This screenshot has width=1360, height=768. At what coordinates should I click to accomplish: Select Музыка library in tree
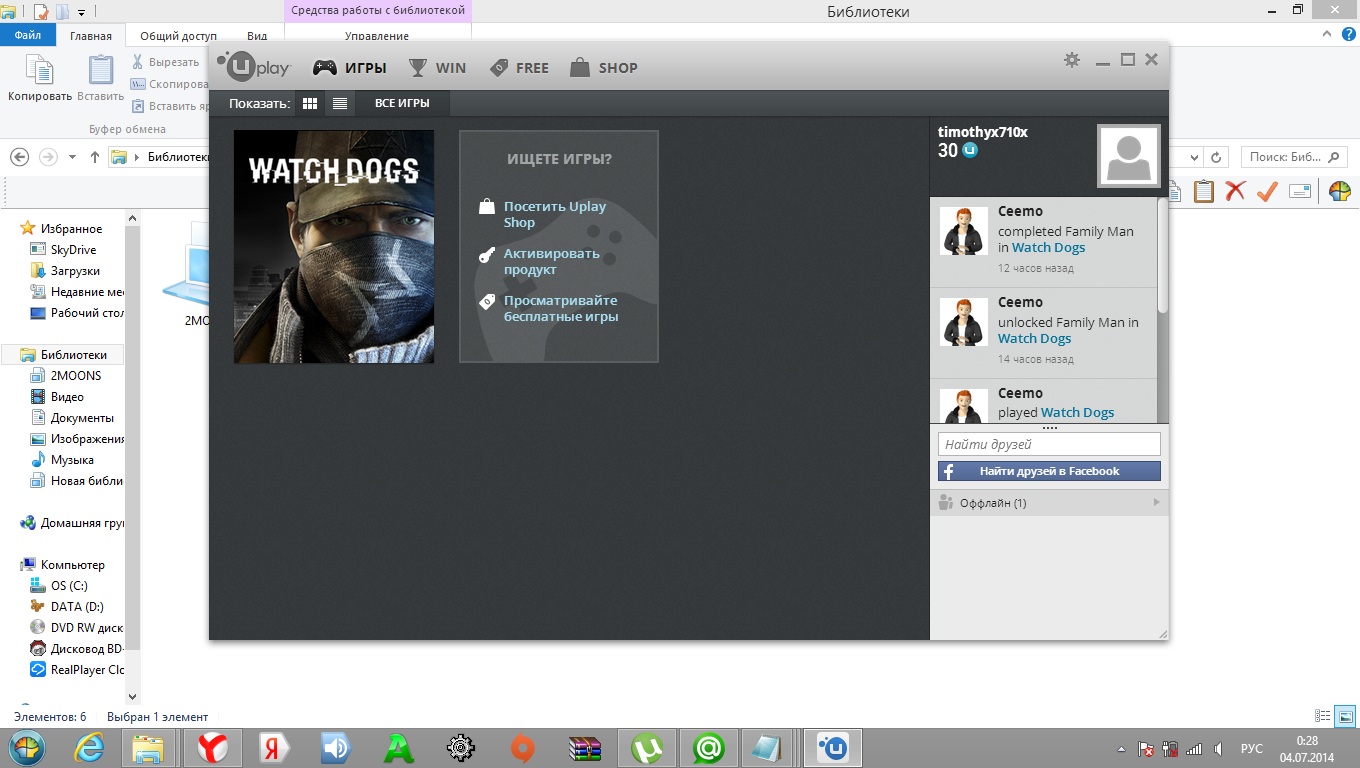62,460
